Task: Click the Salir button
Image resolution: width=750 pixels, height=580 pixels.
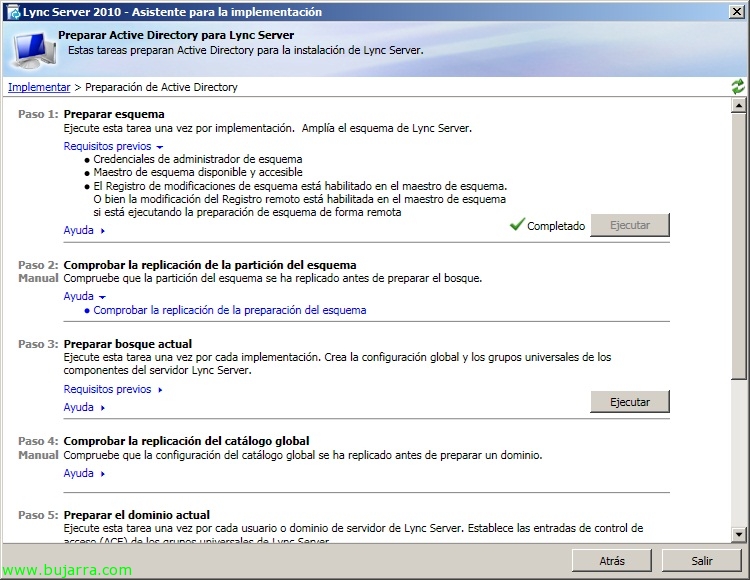Action: click(702, 560)
